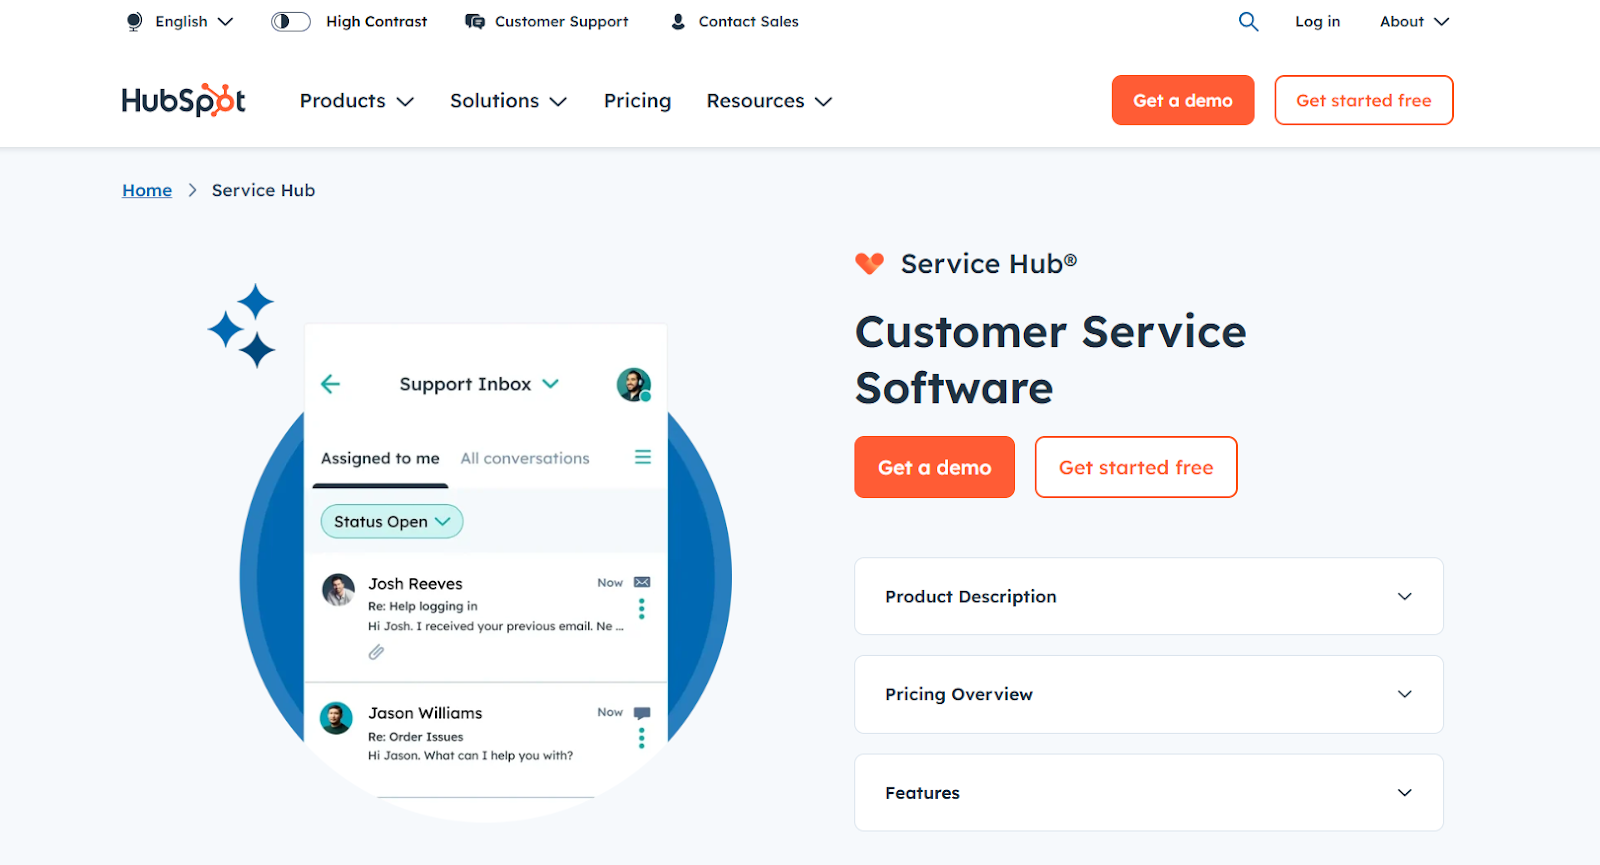Click the Customer Service Software heading
Viewport: 1600px width, 865px height.
[x=1050, y=360]
